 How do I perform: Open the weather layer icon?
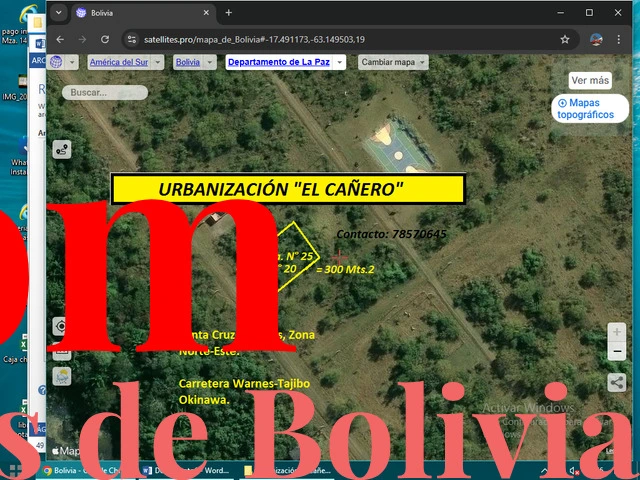click(61, 377)
